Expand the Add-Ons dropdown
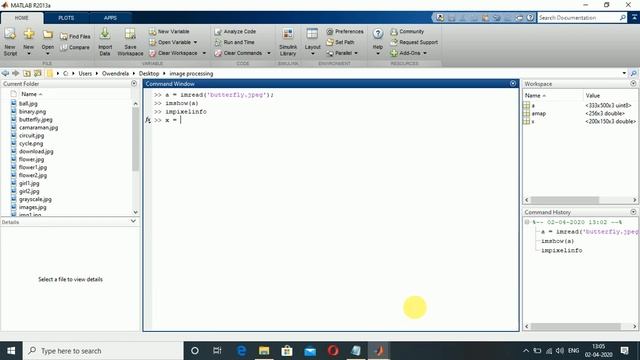The image size is (640, 360). [425, 53]
